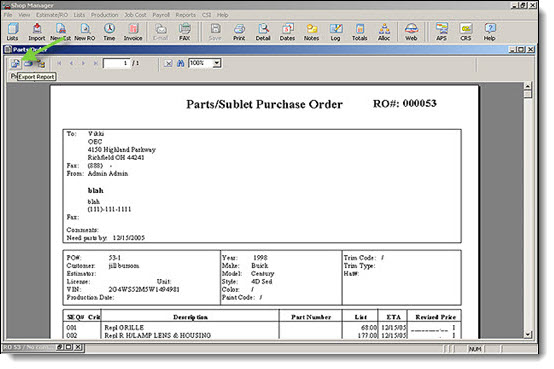This screenshot has width=554, height=369.
Task: Click the Save toolbar icon
Action: click(x=215, y=31)
